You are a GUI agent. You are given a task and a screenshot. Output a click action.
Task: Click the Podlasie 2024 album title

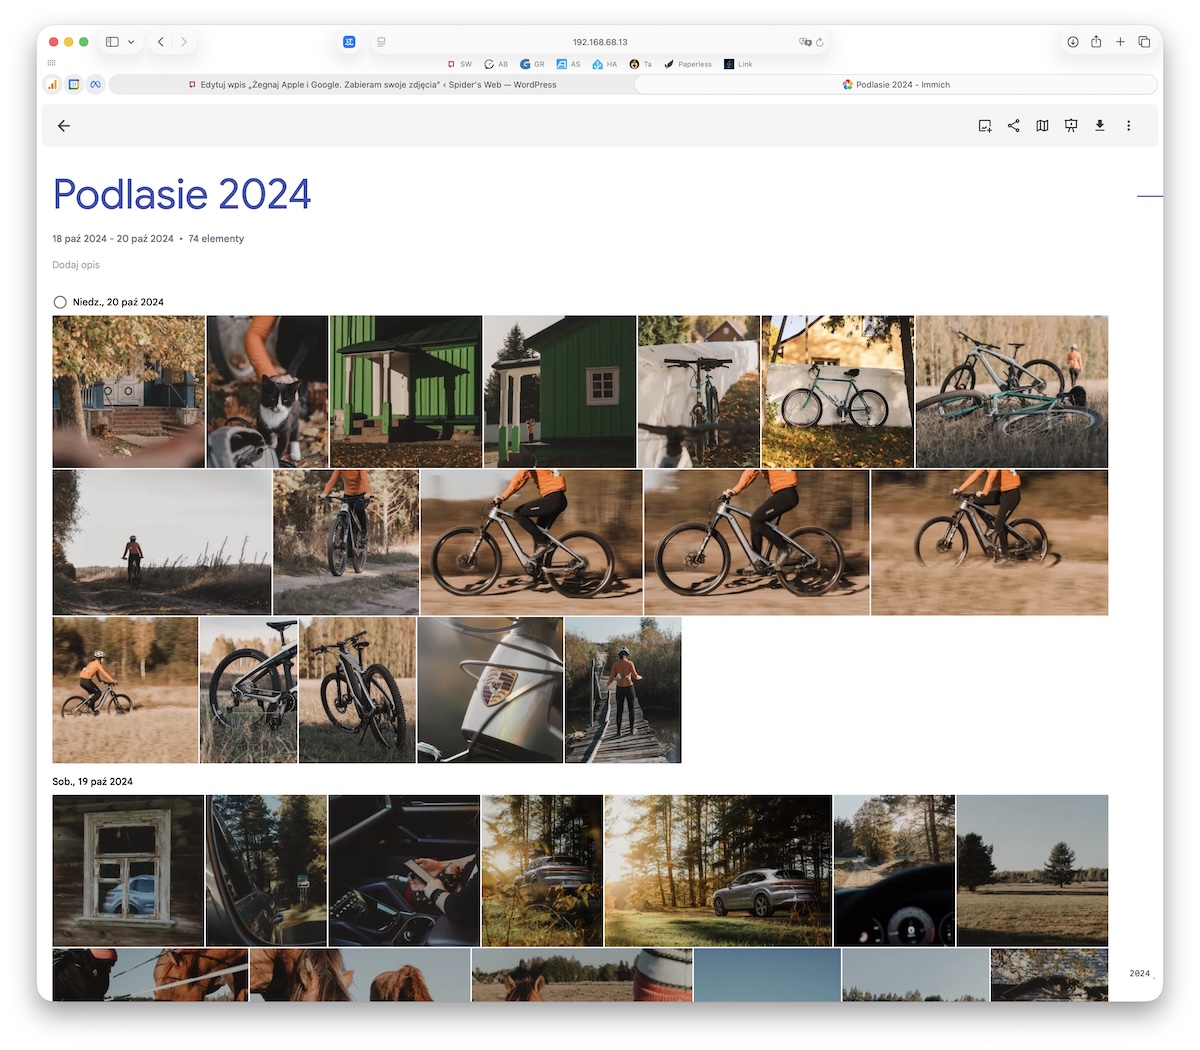tap(182, 194)
